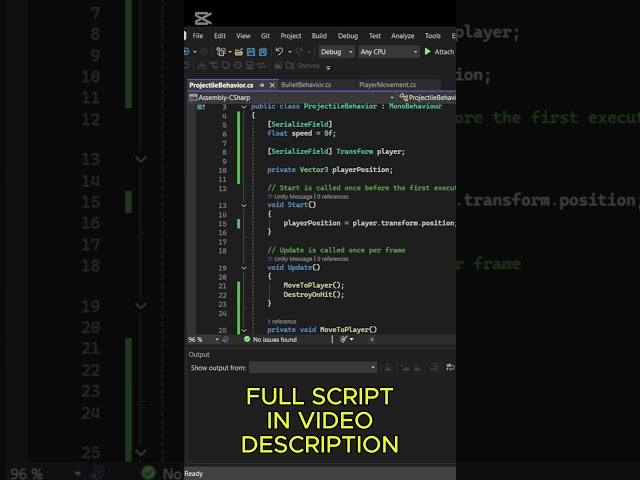Viewport: 640px width, 480px height.
Task: Click the Open File folder icon
Action: (239, 52)
